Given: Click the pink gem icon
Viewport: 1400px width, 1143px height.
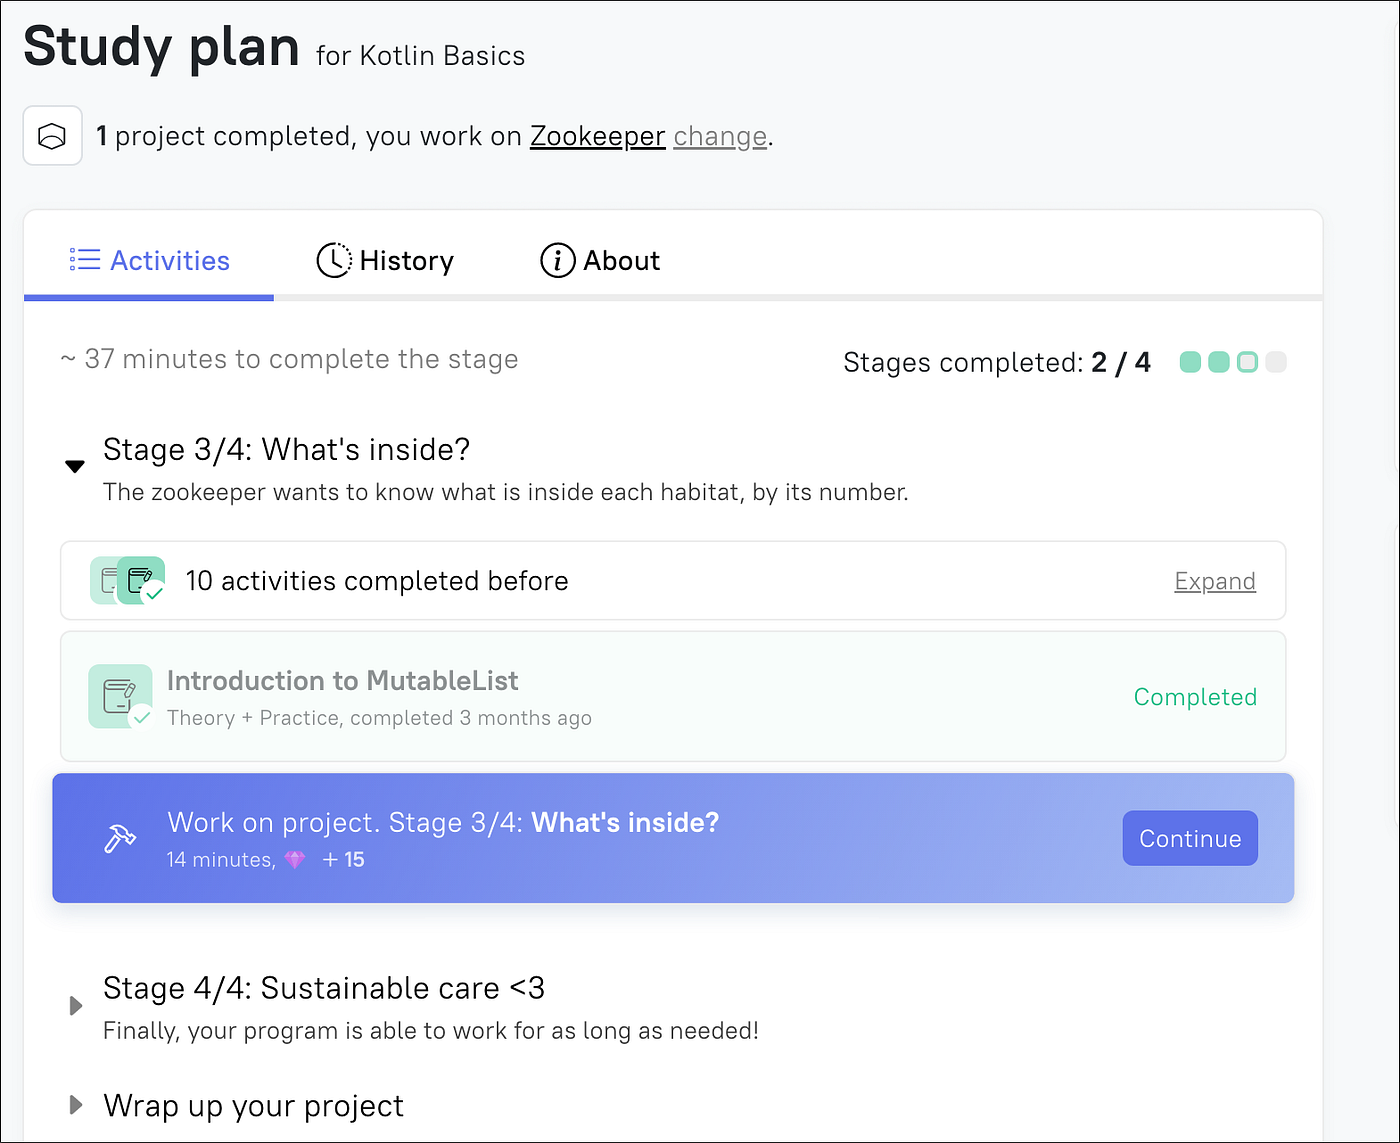Looking at the screenshot, I should [x=295, y=860].
